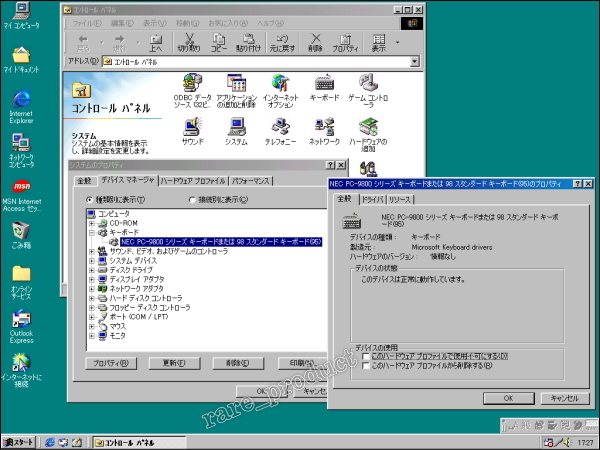Click the 削除 toolbar button in Control Panel
The height and width of the screenshot is (450, 600).
pos(315,42)
